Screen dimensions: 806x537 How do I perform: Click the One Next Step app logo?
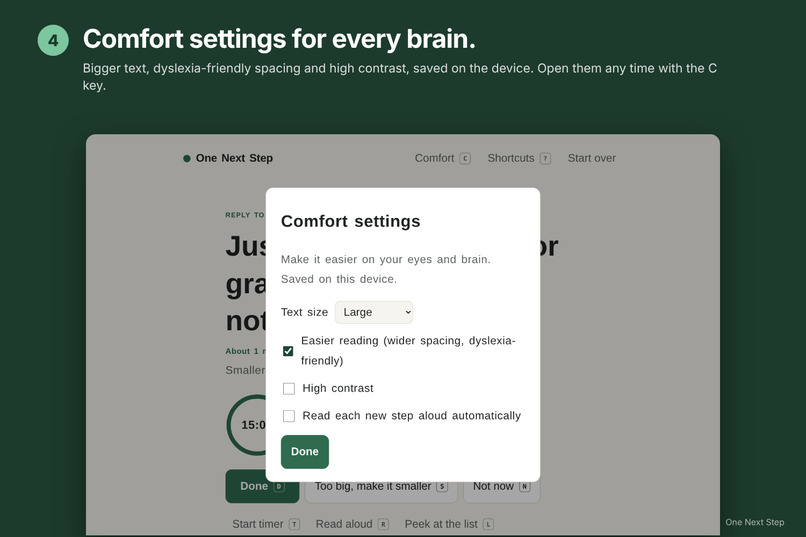(228, 158)
